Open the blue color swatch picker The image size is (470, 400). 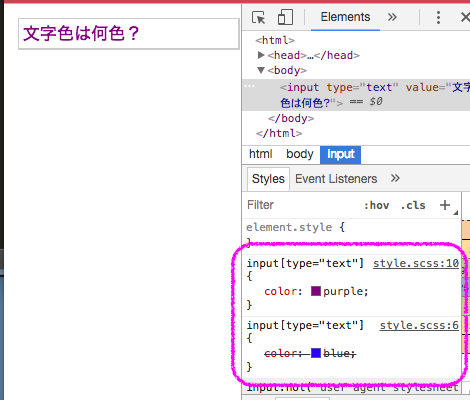[316, 353]
